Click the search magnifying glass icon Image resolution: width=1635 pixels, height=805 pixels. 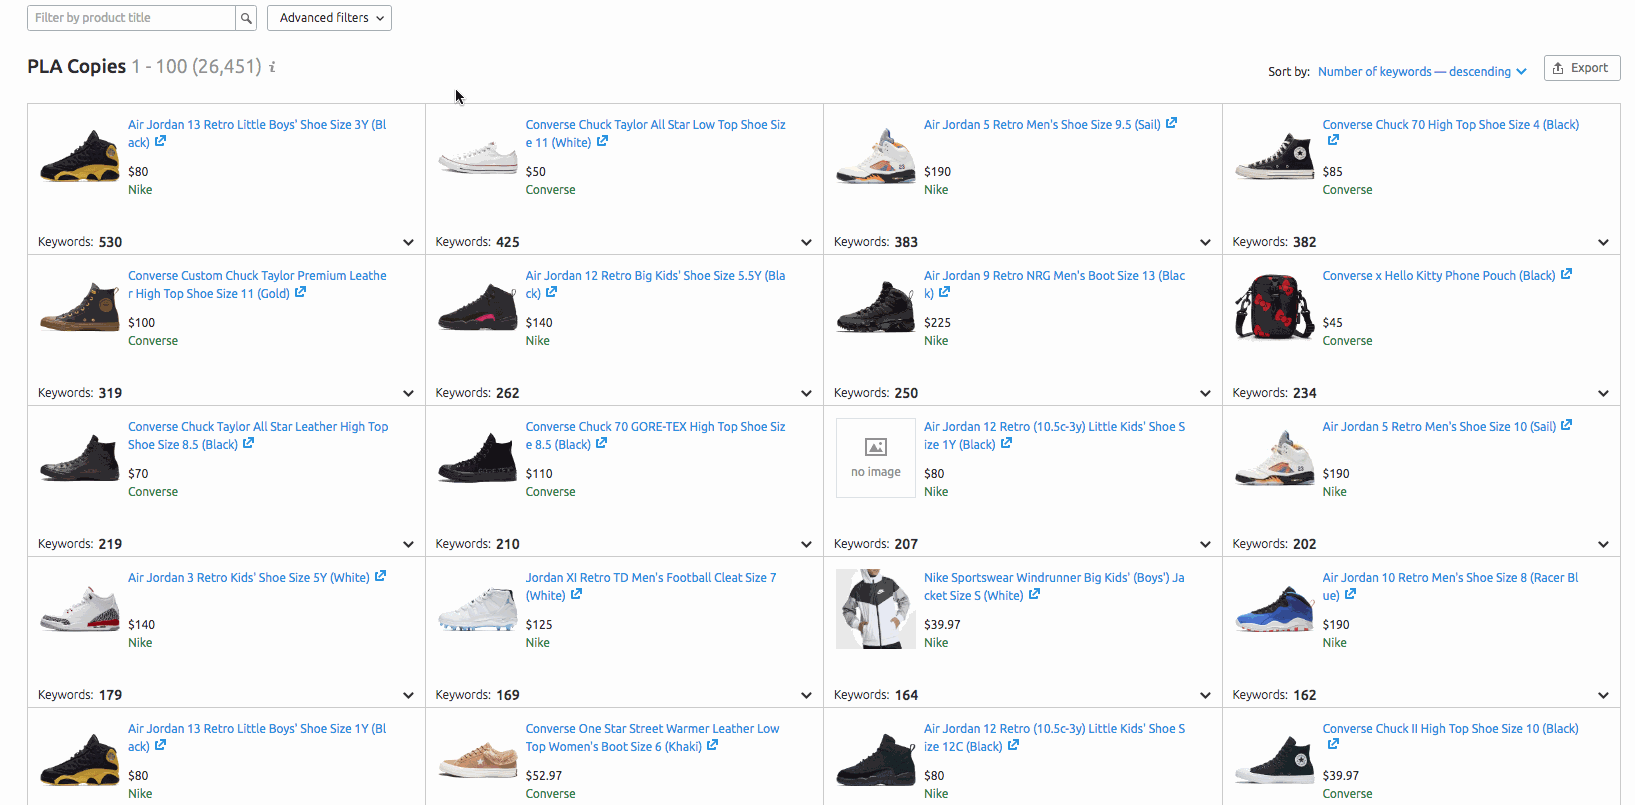246,17
